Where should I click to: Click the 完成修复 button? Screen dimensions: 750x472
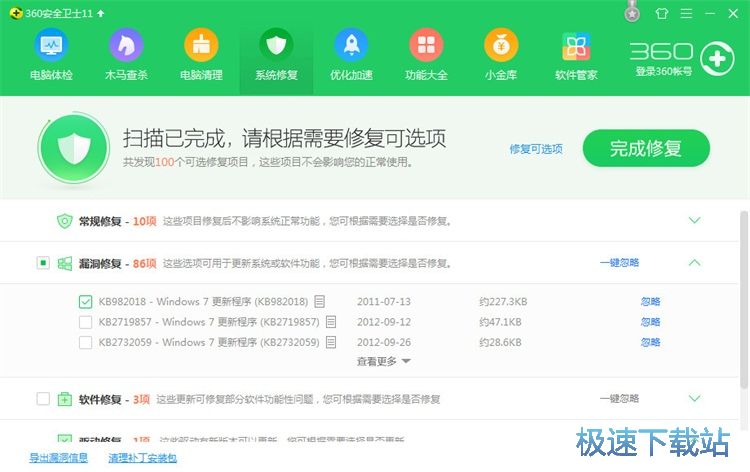(x=646, y=148)
